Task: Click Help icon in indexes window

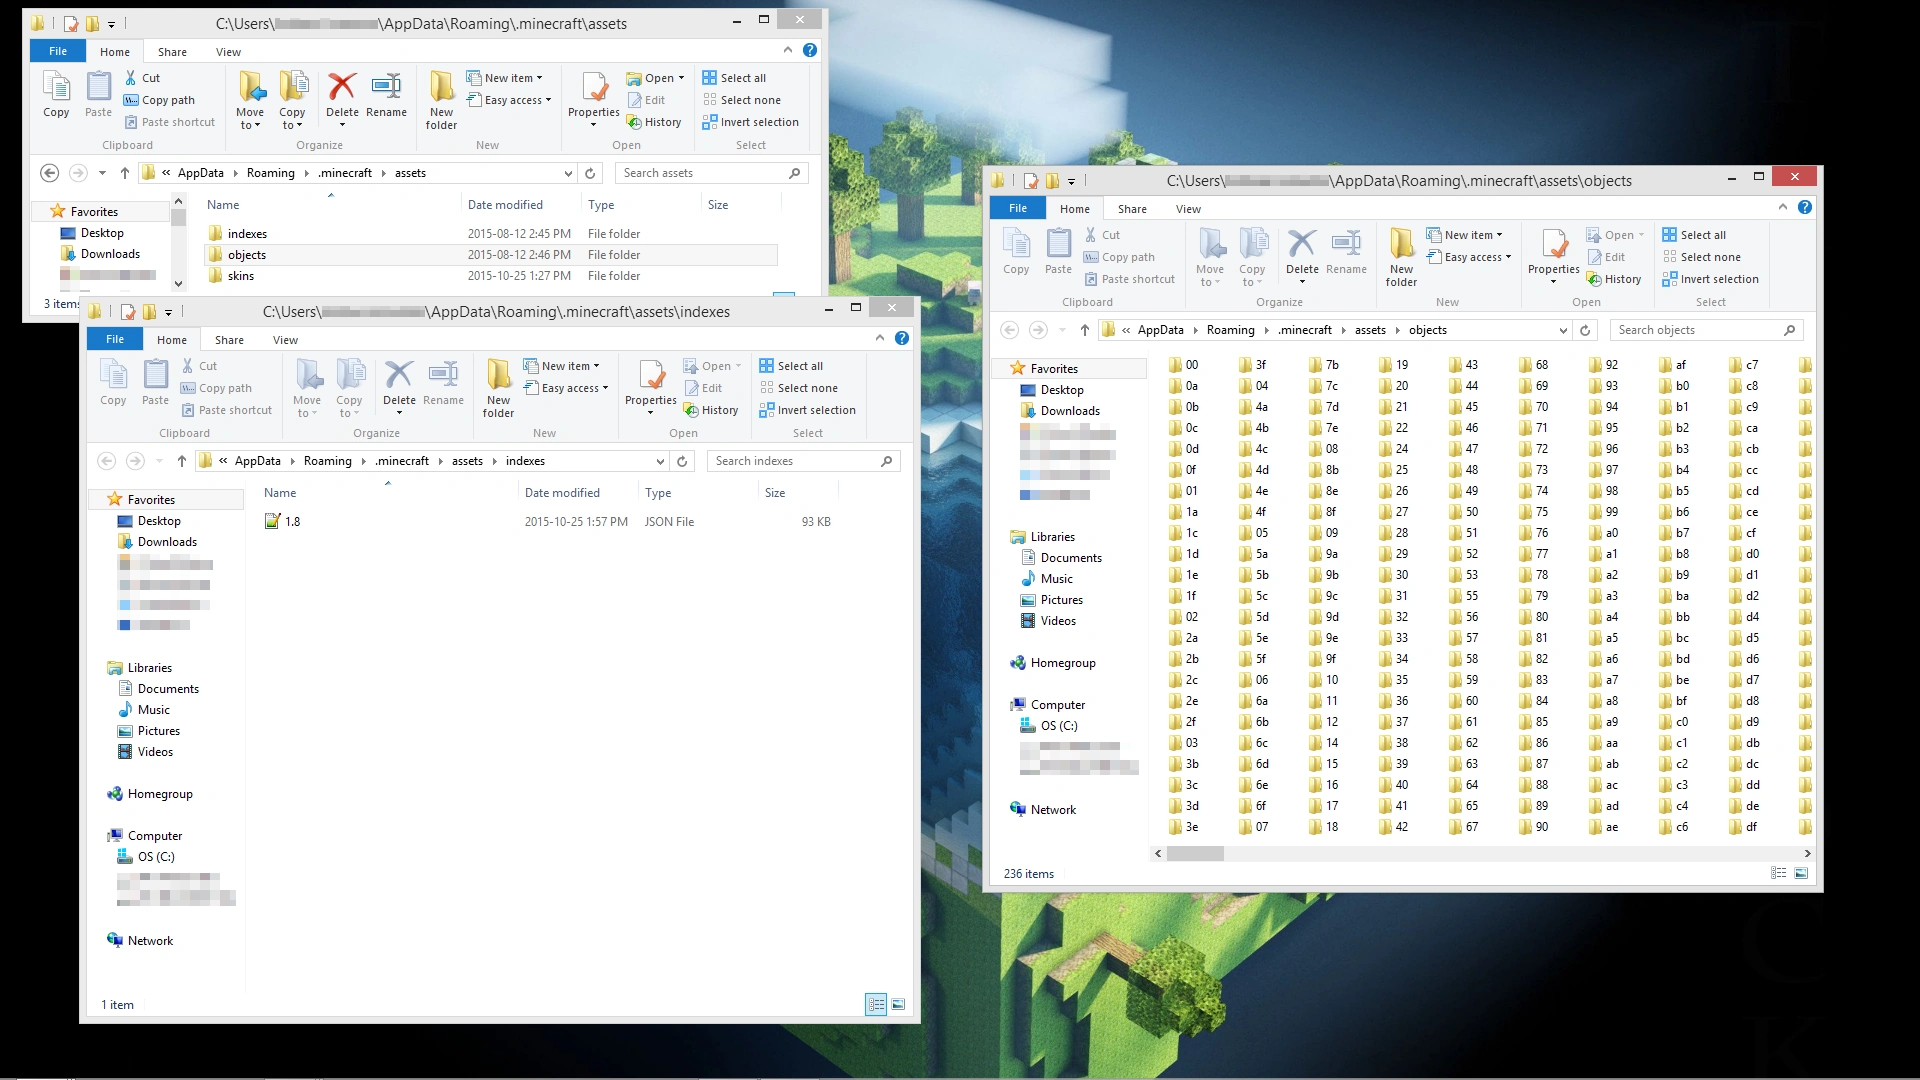Action: (x=902, y=339)
